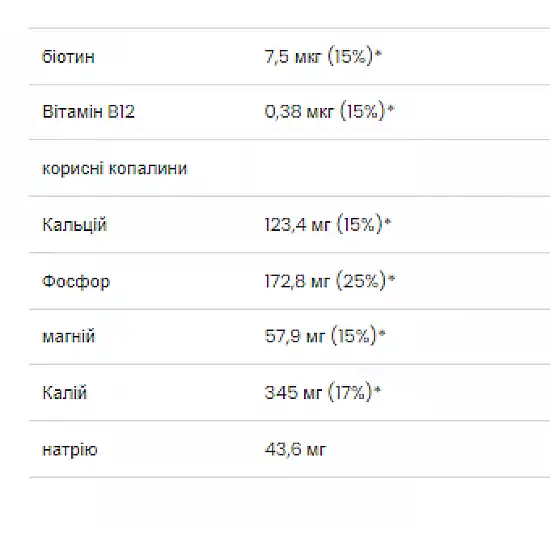The width and height of the screenshot is (550, 550).
Task: Click the корисні копалини section heading
Action: tap(115, 169)
